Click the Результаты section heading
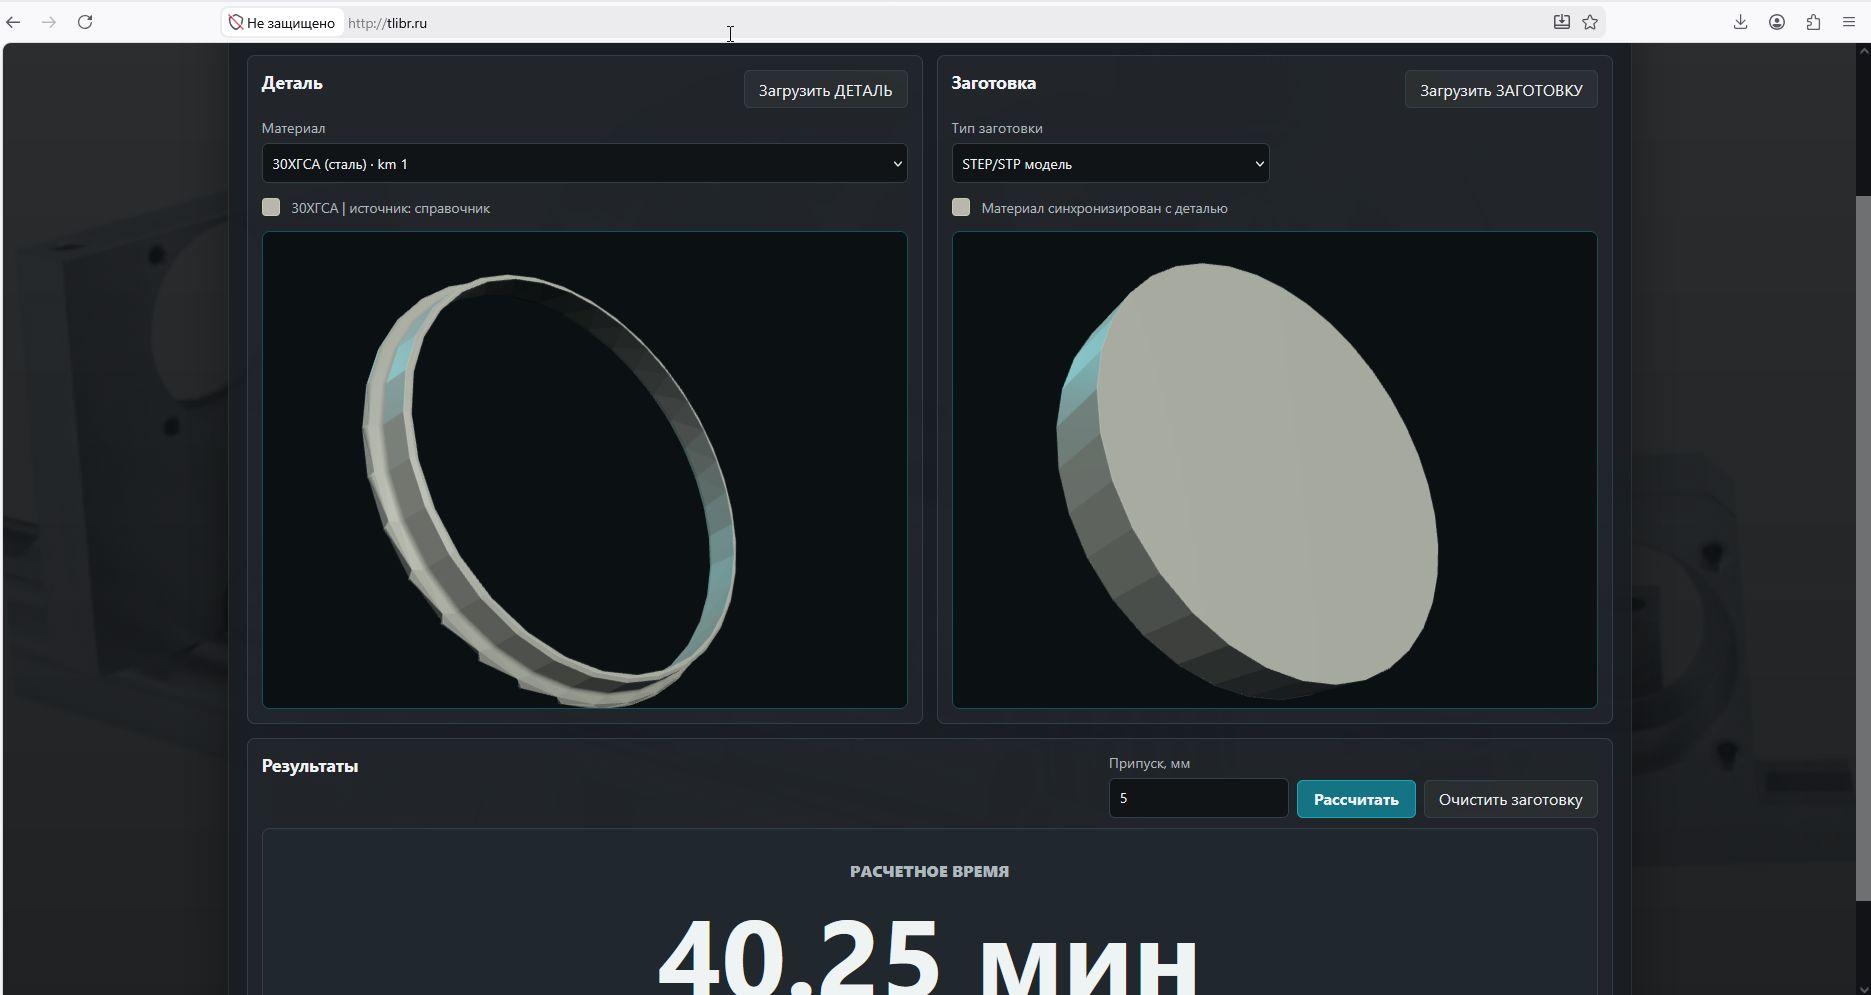Screen dimensions: 1871x995 point(310,766)
